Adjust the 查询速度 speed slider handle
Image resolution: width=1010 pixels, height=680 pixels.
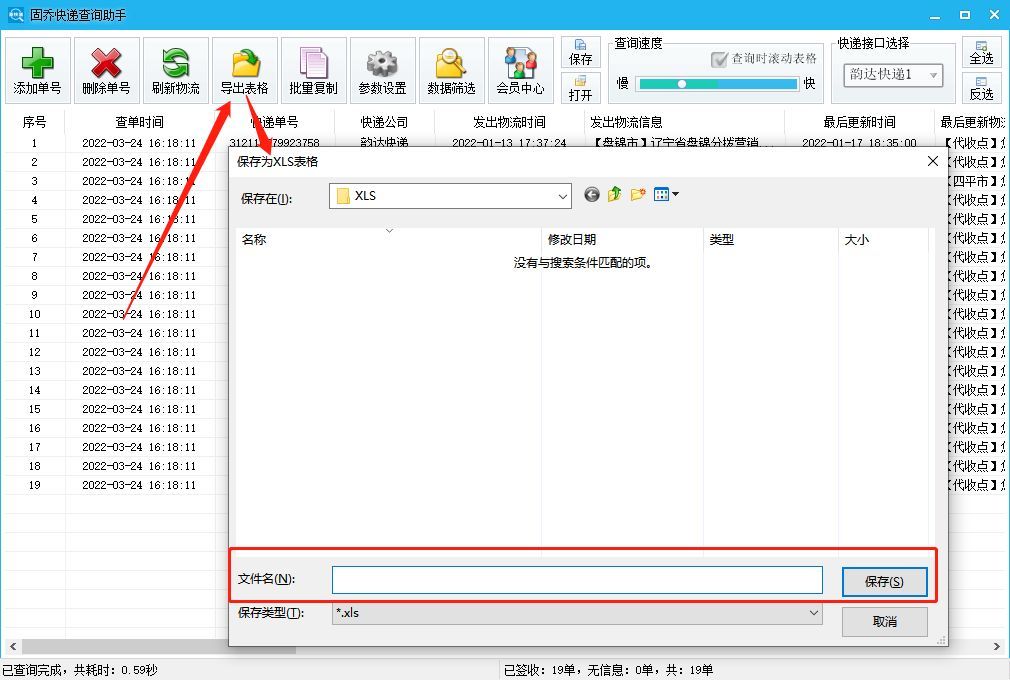click(681, 84)
